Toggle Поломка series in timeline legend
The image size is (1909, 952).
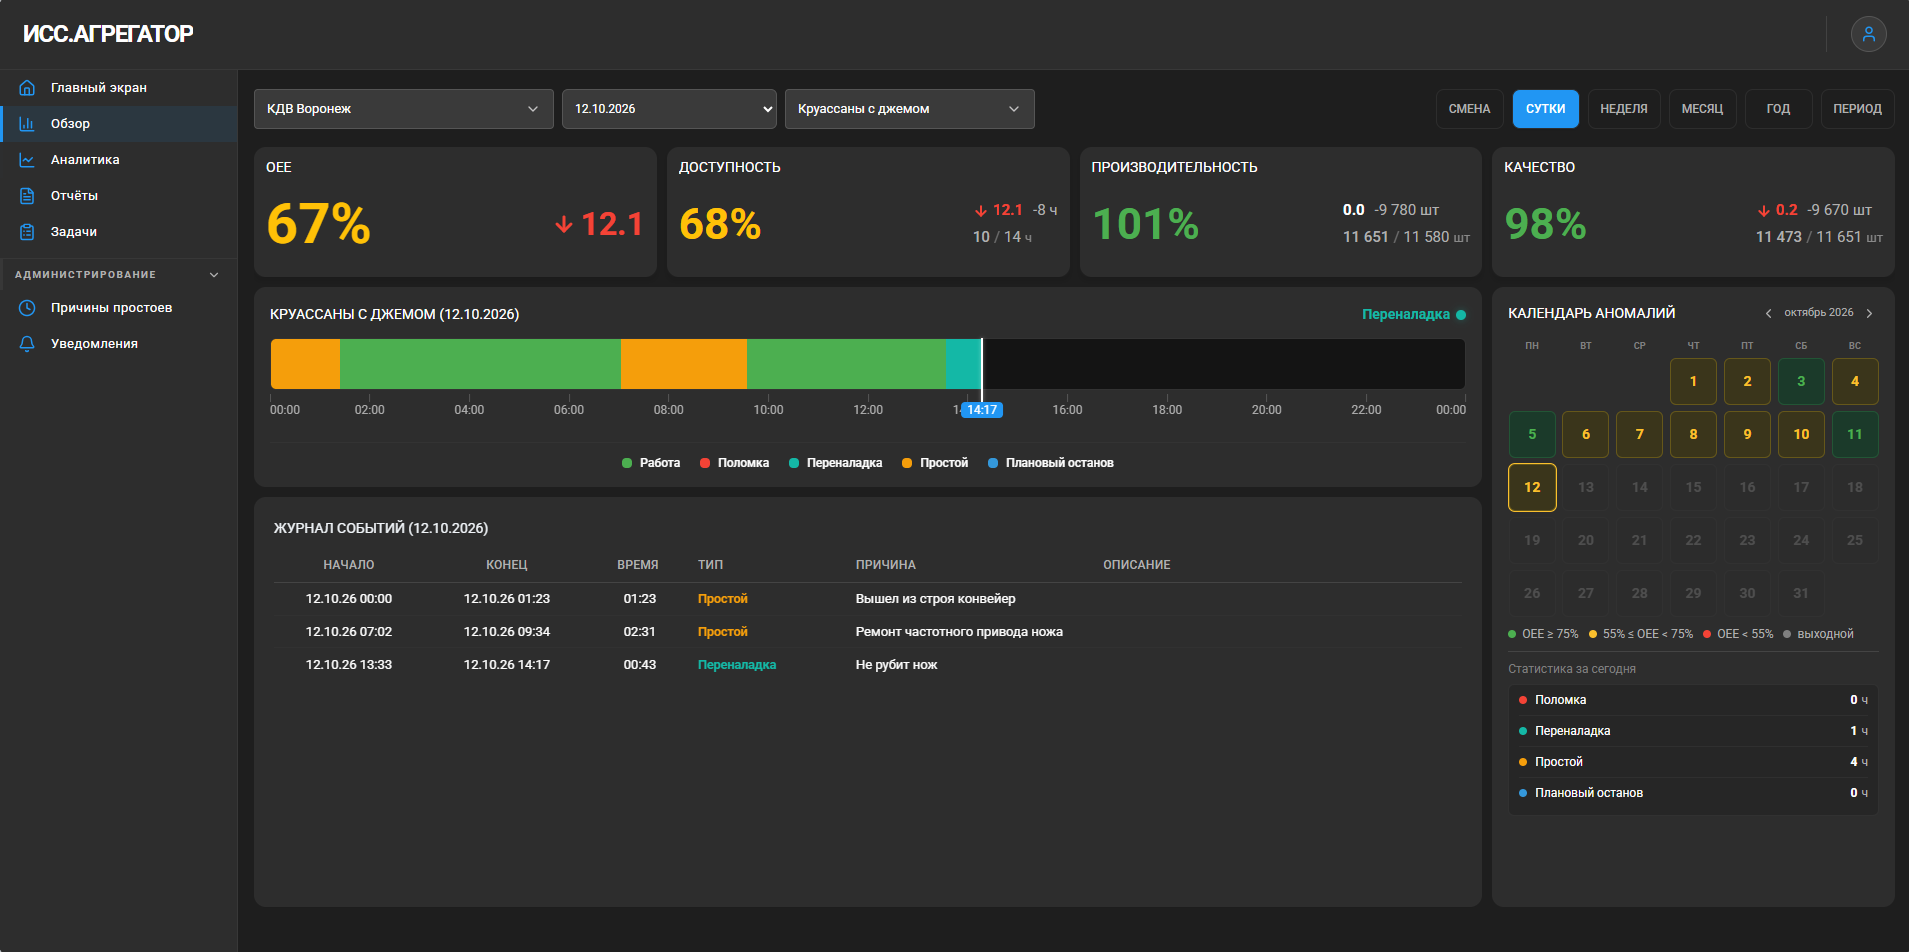pos(734,463)
